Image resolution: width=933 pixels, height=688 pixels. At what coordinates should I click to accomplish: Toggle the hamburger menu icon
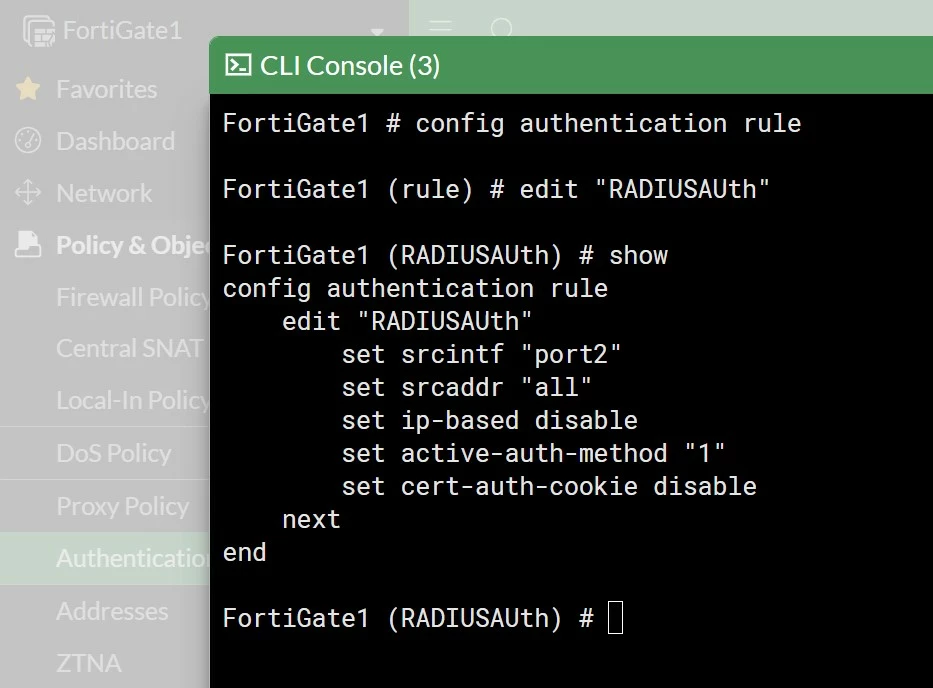pos(441,27)
